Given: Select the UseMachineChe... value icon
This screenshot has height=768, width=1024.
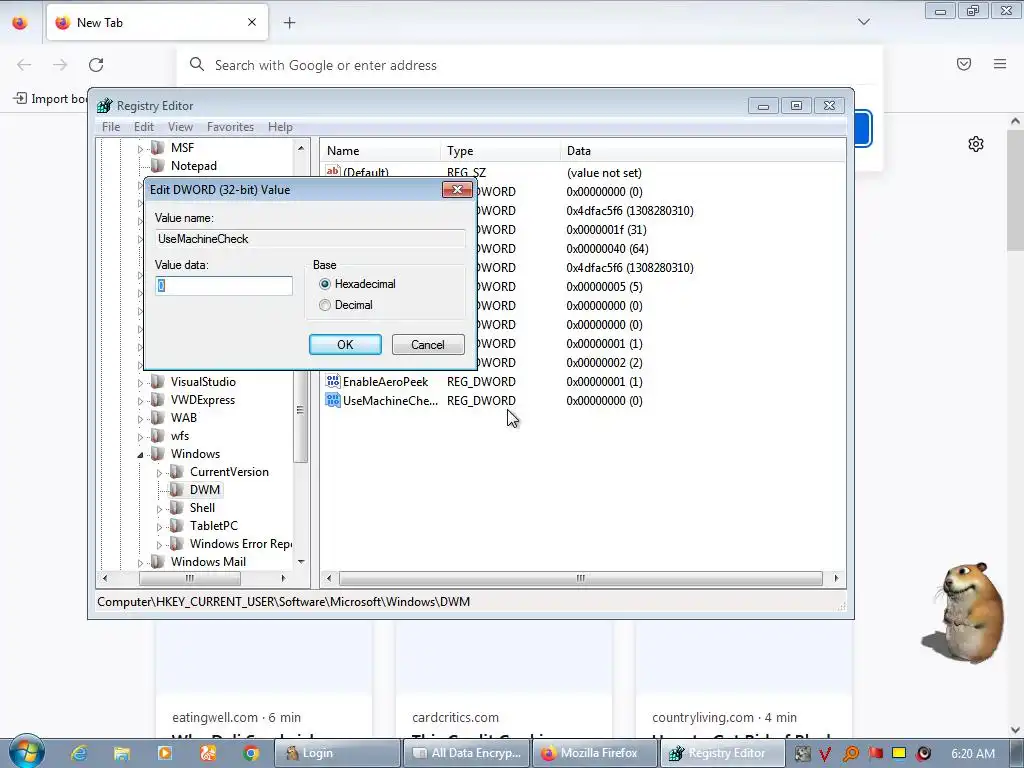Looking at the screenshot, I should pyautogui.click(x=333, y=400).
